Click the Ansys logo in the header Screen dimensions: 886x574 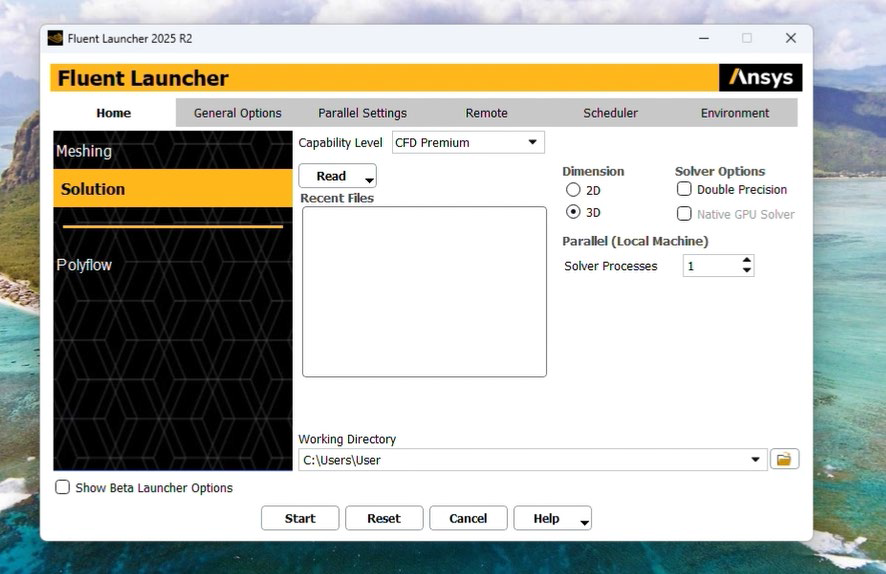(760, 78)
